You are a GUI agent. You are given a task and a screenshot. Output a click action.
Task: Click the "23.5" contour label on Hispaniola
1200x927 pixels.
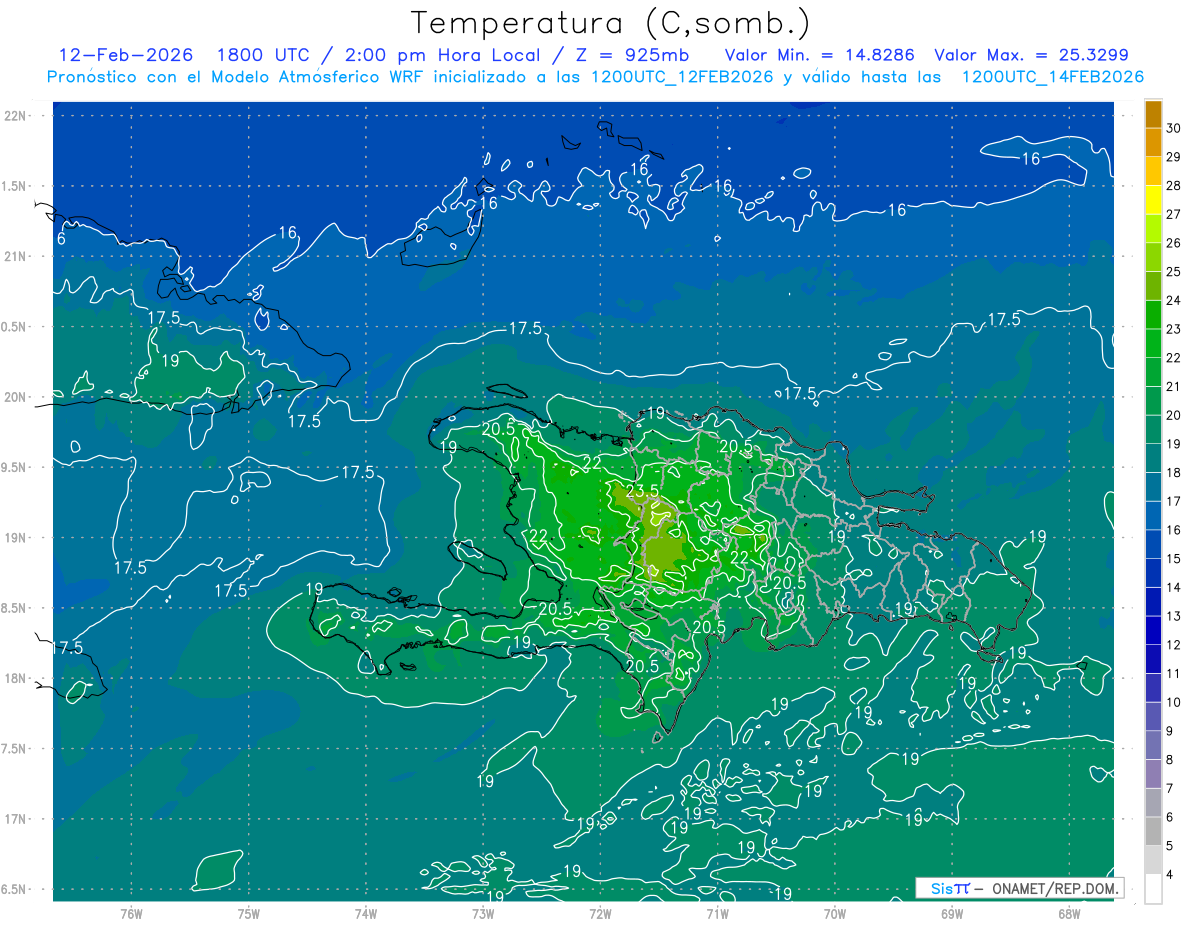tap(641, 491)
